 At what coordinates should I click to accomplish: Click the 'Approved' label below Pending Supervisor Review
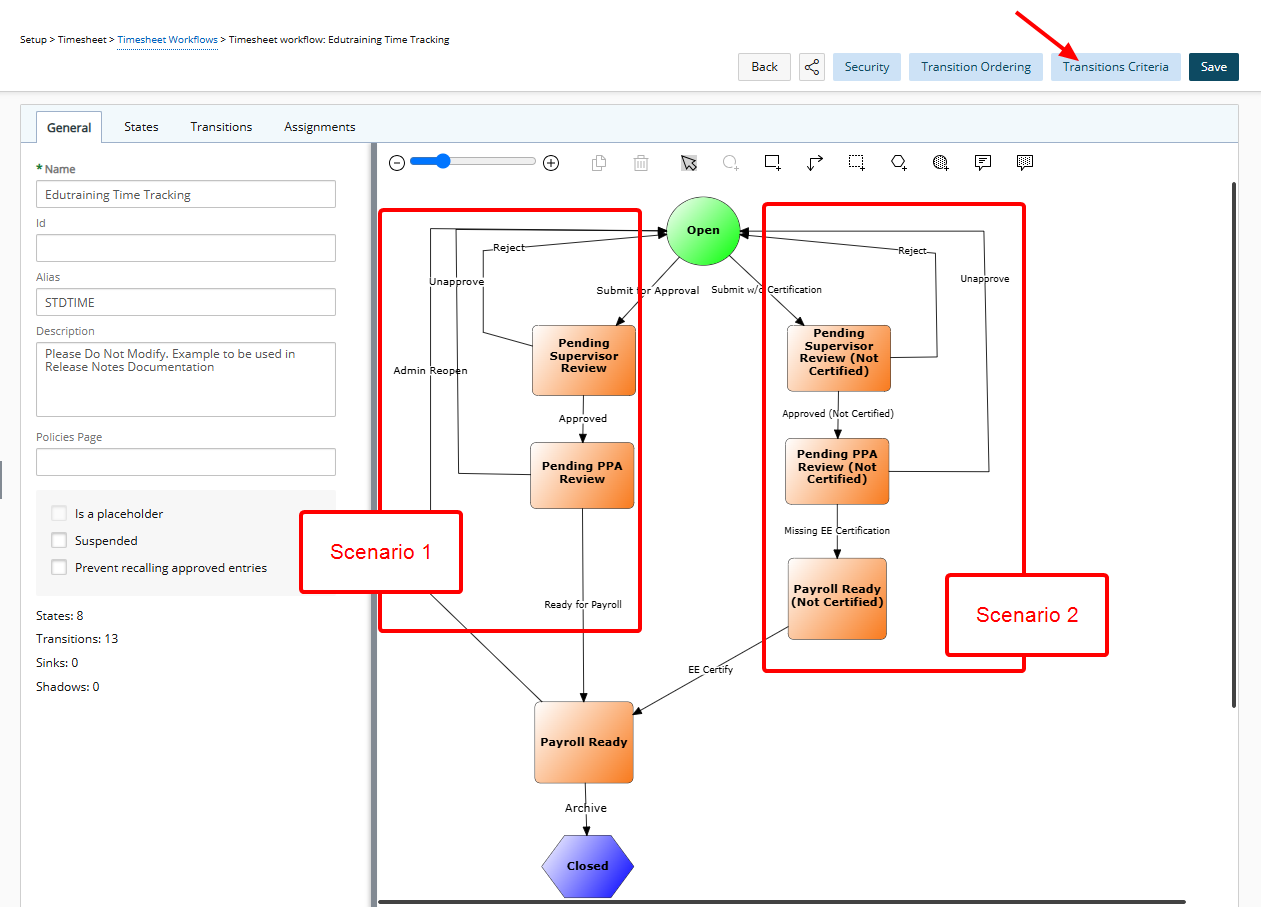(x=583, y=419)
